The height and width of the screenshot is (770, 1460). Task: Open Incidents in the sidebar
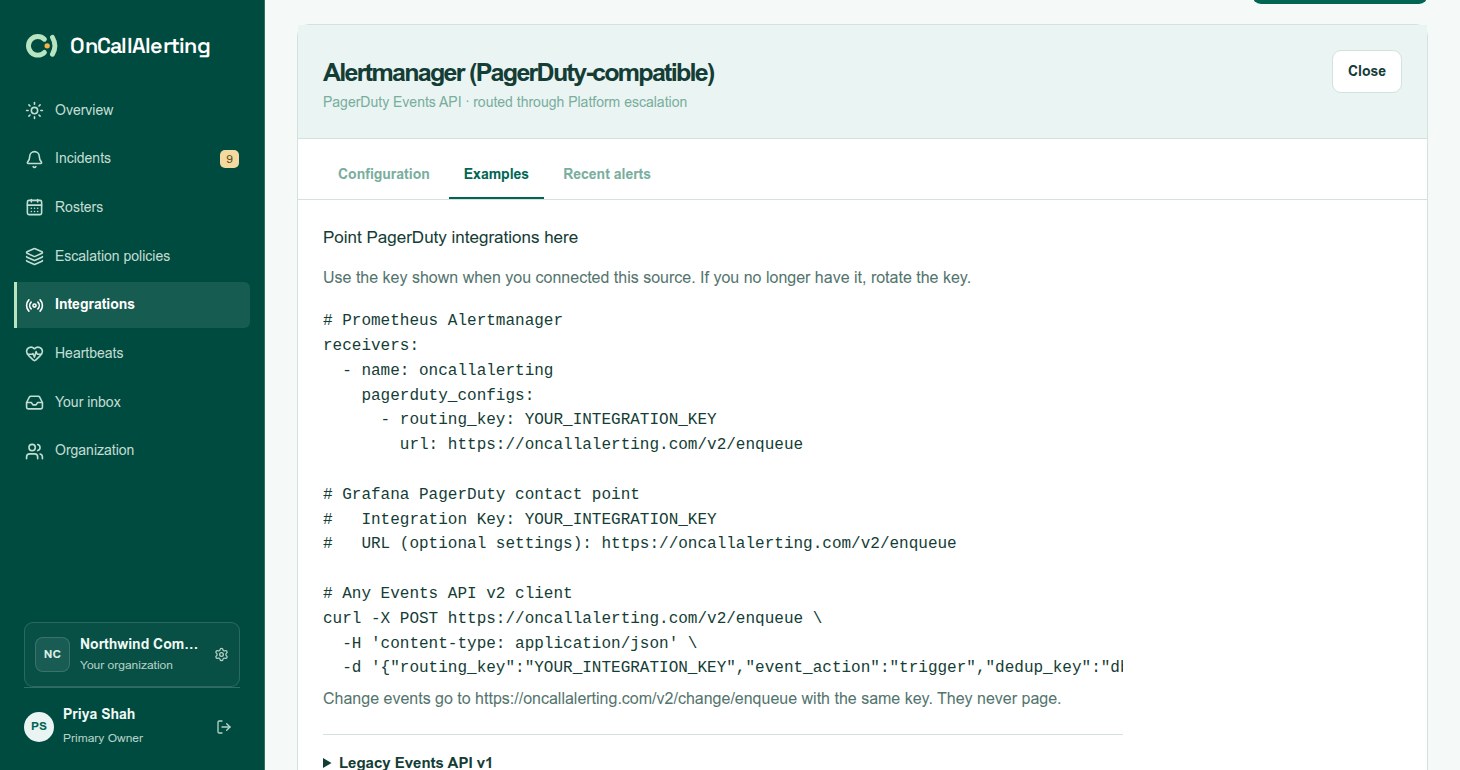(132, 158)
